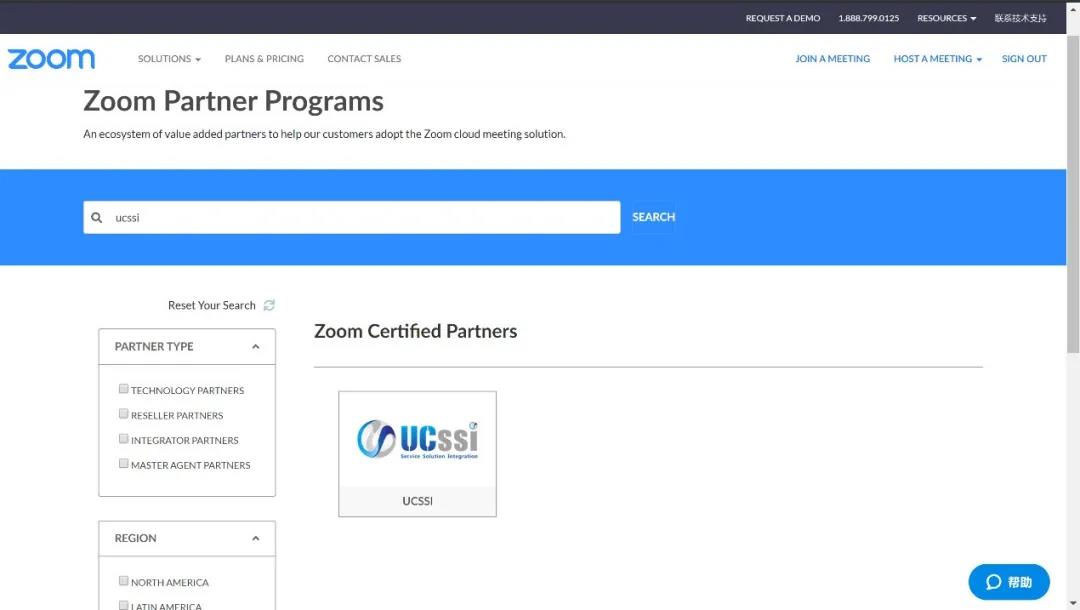Image resolution: width=1080 pixels, height=610 pixels.
Task: Toggle the Latin America region checkbox
Action: click(x=123, y=605)
